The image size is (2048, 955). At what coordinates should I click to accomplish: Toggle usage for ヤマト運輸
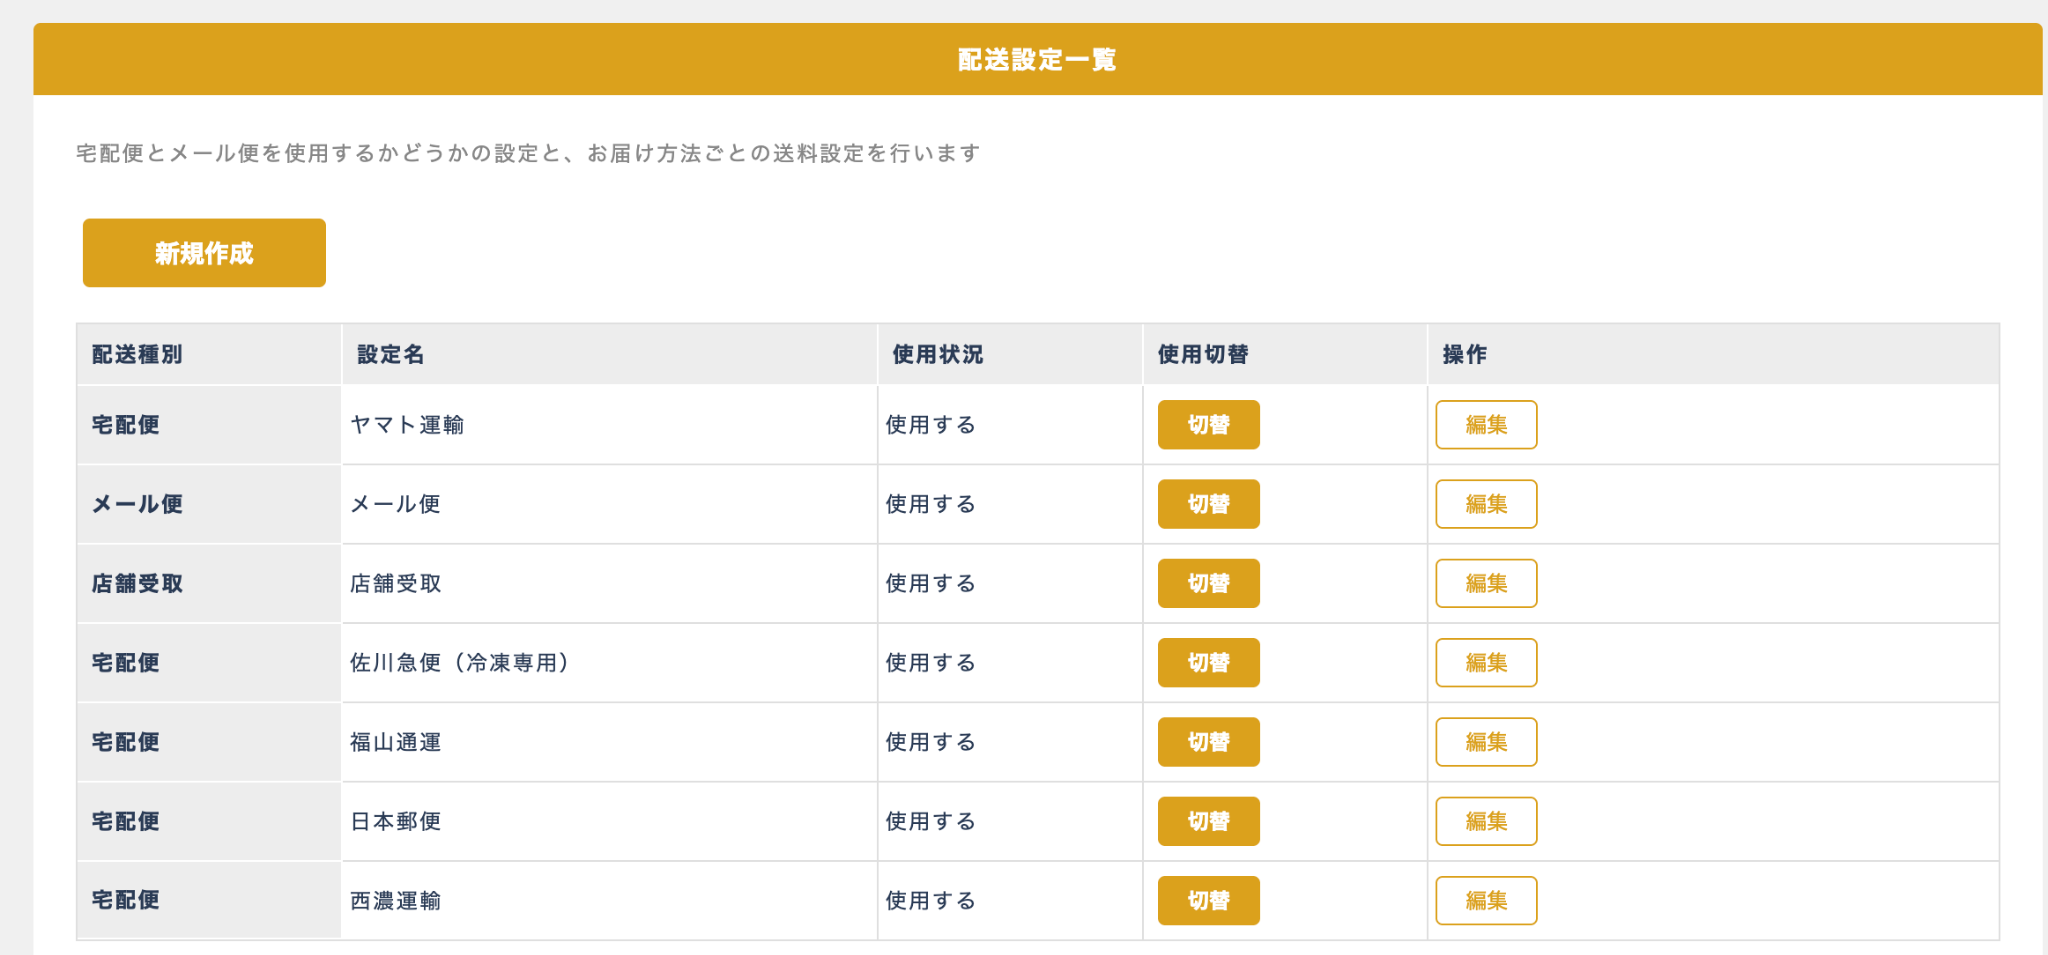1208,425
